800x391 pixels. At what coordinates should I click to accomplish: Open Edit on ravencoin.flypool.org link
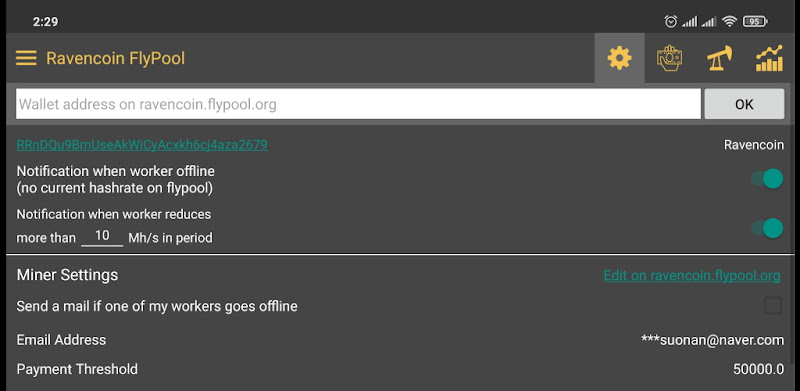pyautogui.click(x=692, y=276)
